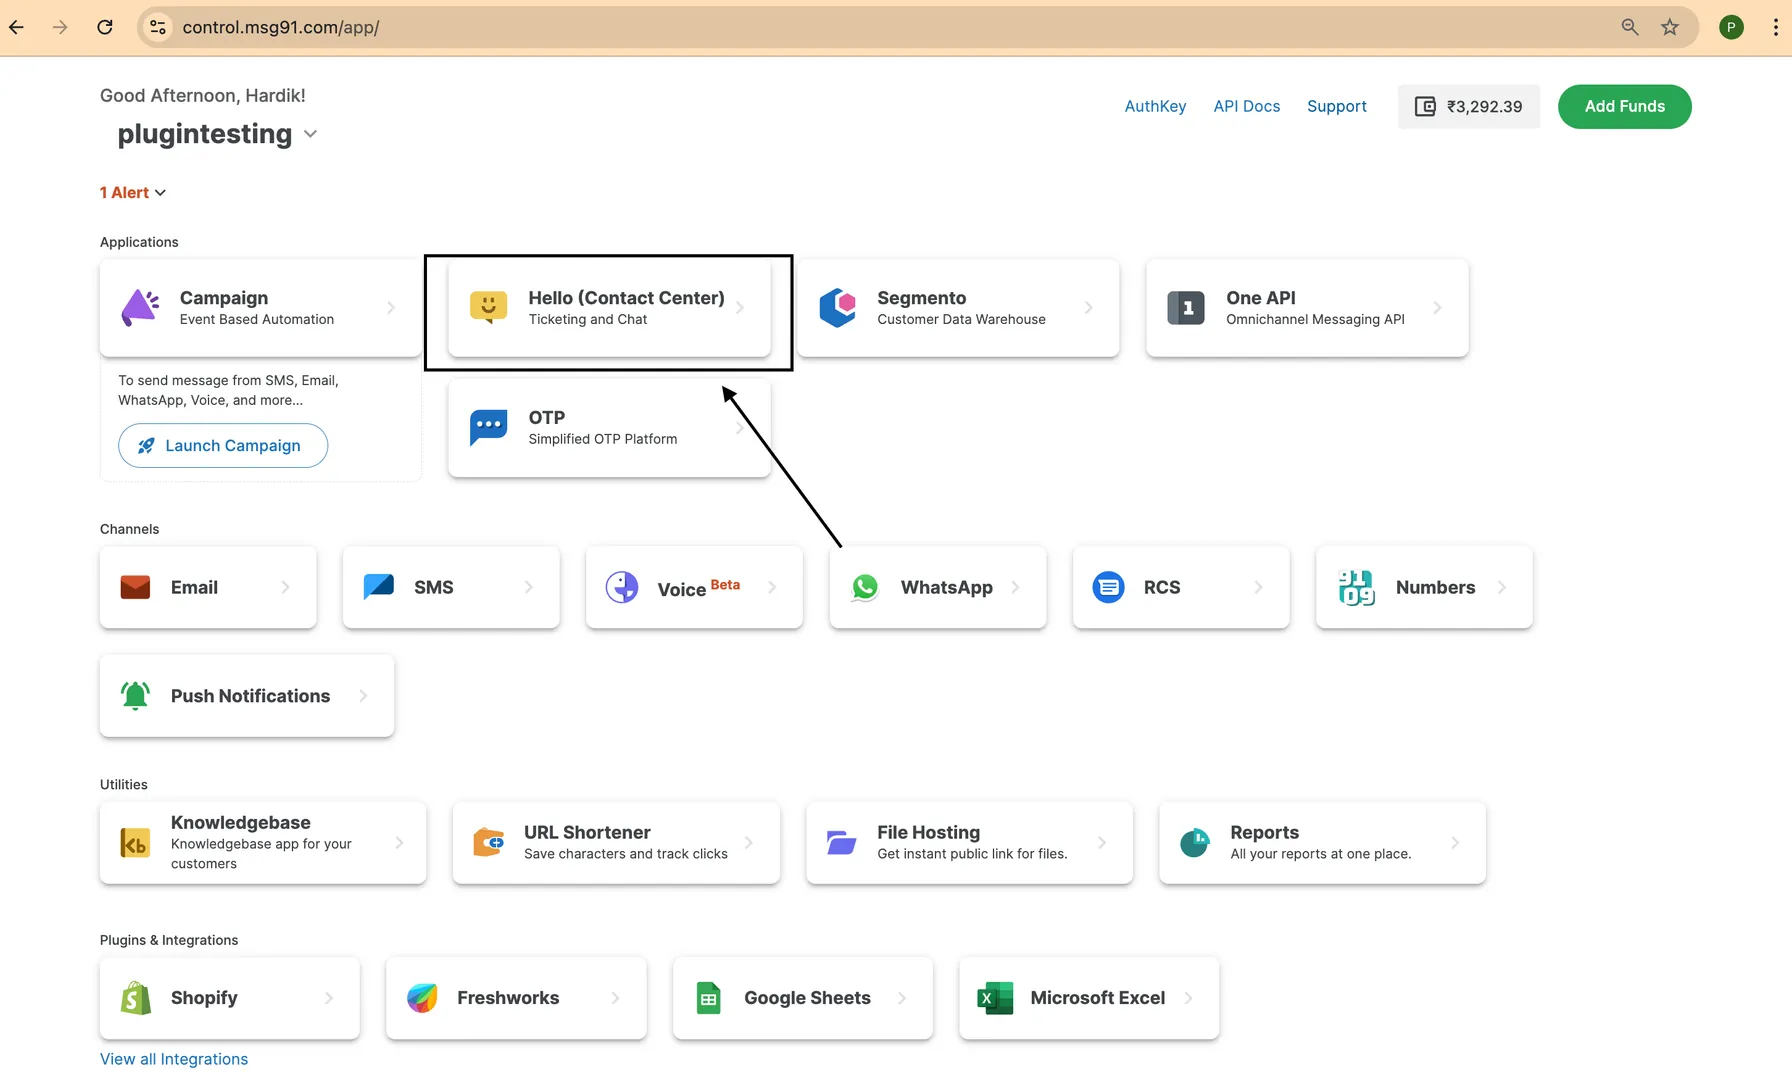Click the URL Shortener title
Image resolution: width=1792 pixels, height=1080 pixels.
click(x=587, y=832)
